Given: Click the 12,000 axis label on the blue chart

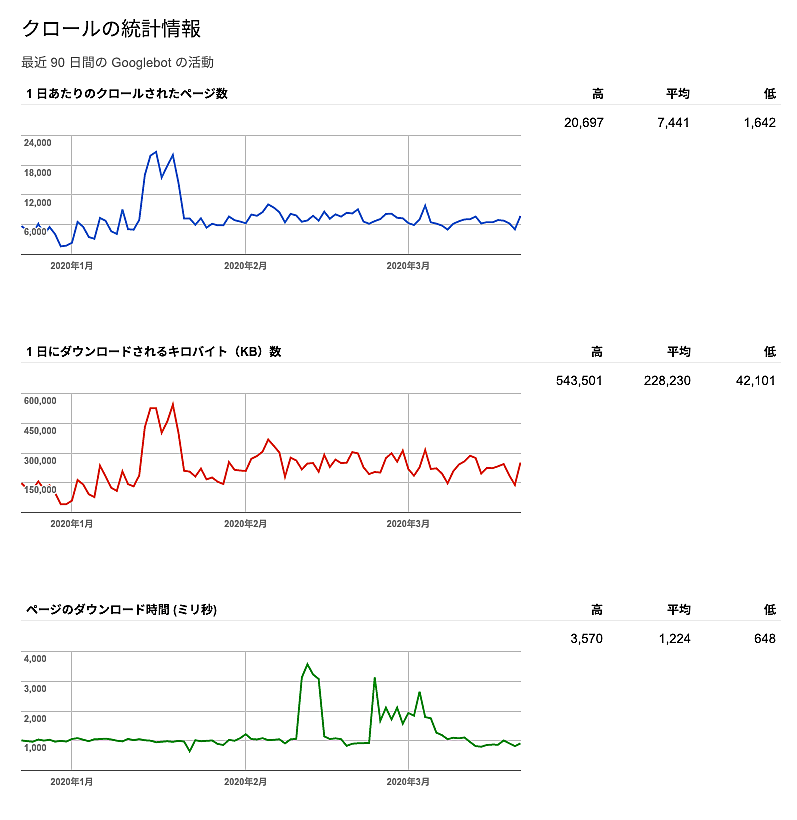Looking at the screenshot, I should coord(38,202).
